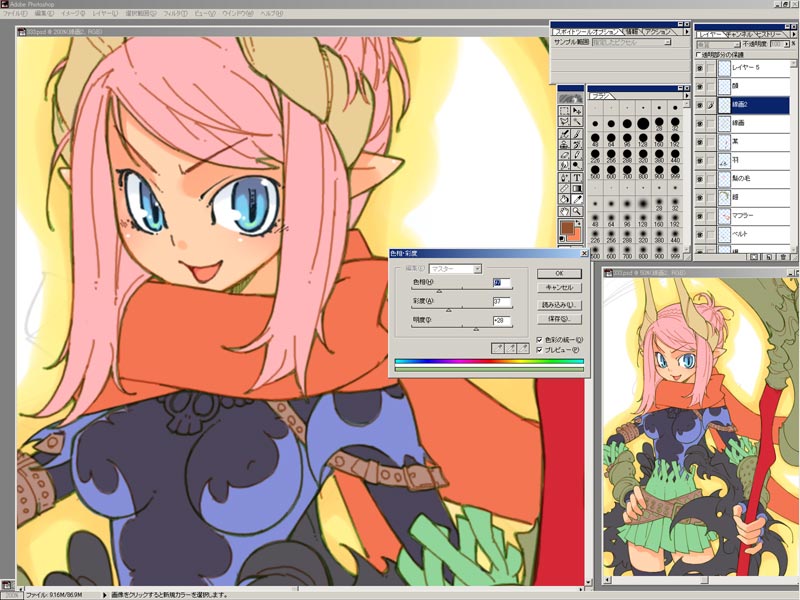Select the Magic Wand tool
800x600 pixels.
(577, 122)
